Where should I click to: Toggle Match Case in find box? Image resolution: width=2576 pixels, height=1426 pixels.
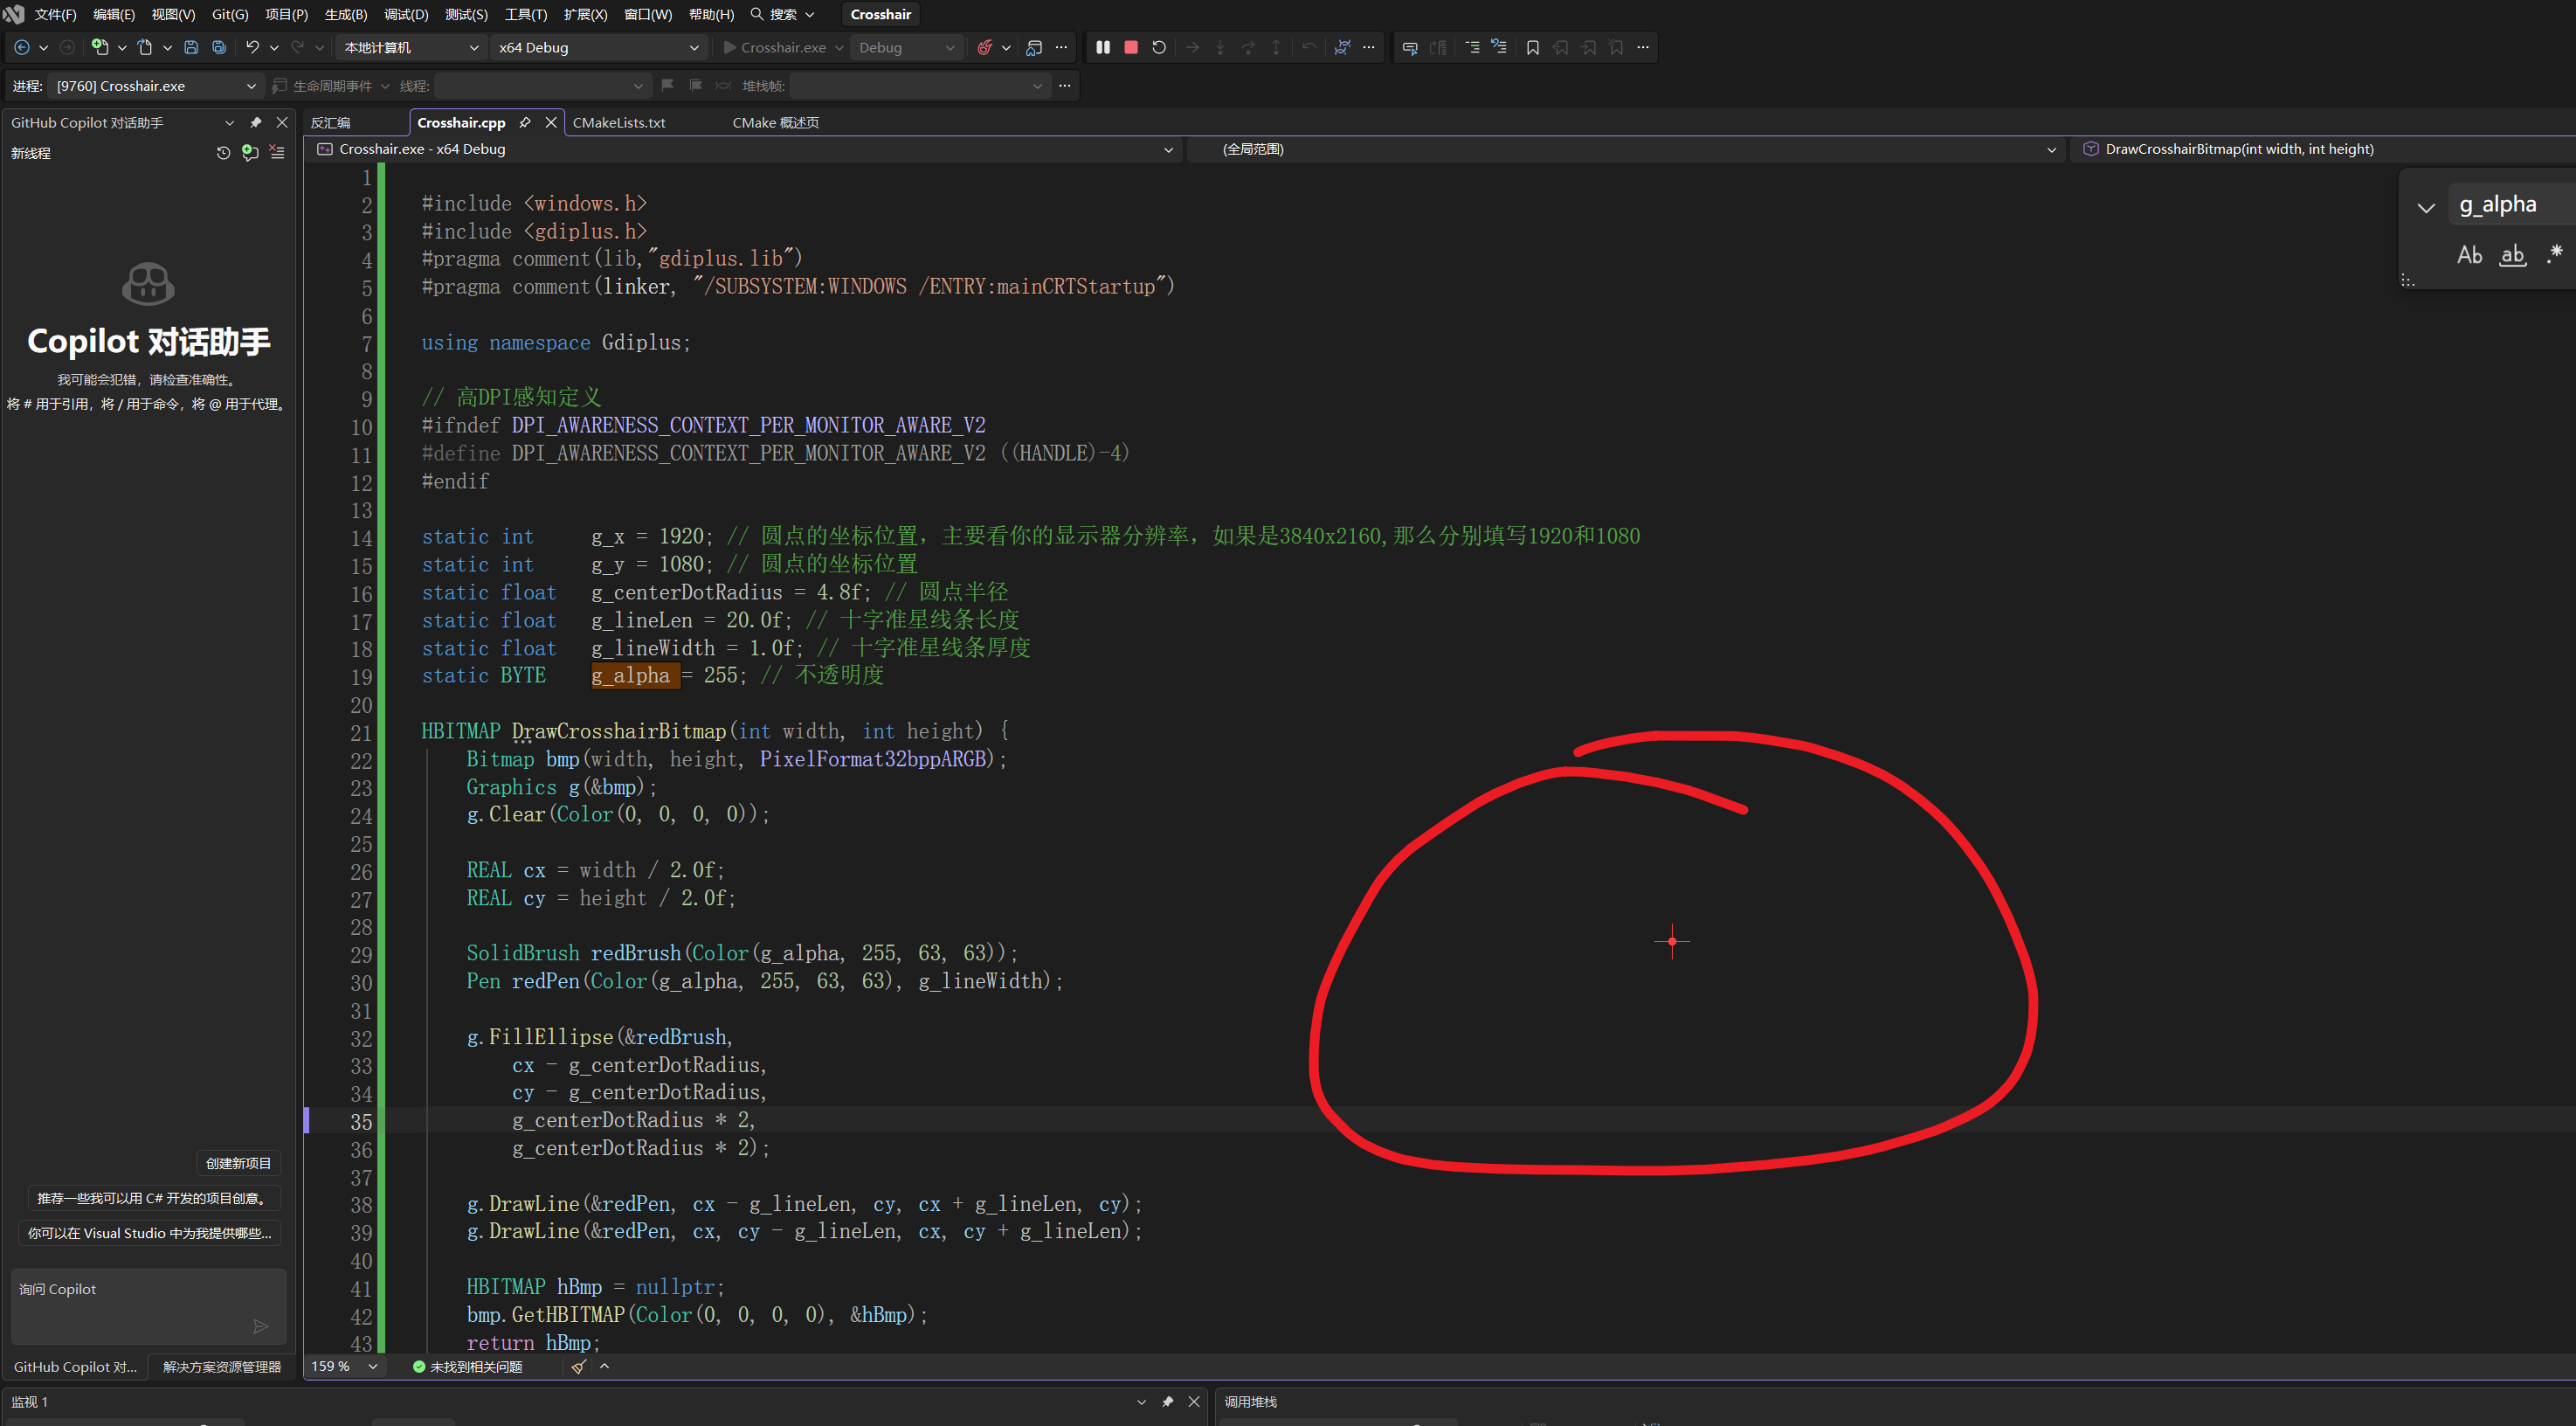[x=2469, y=255]
